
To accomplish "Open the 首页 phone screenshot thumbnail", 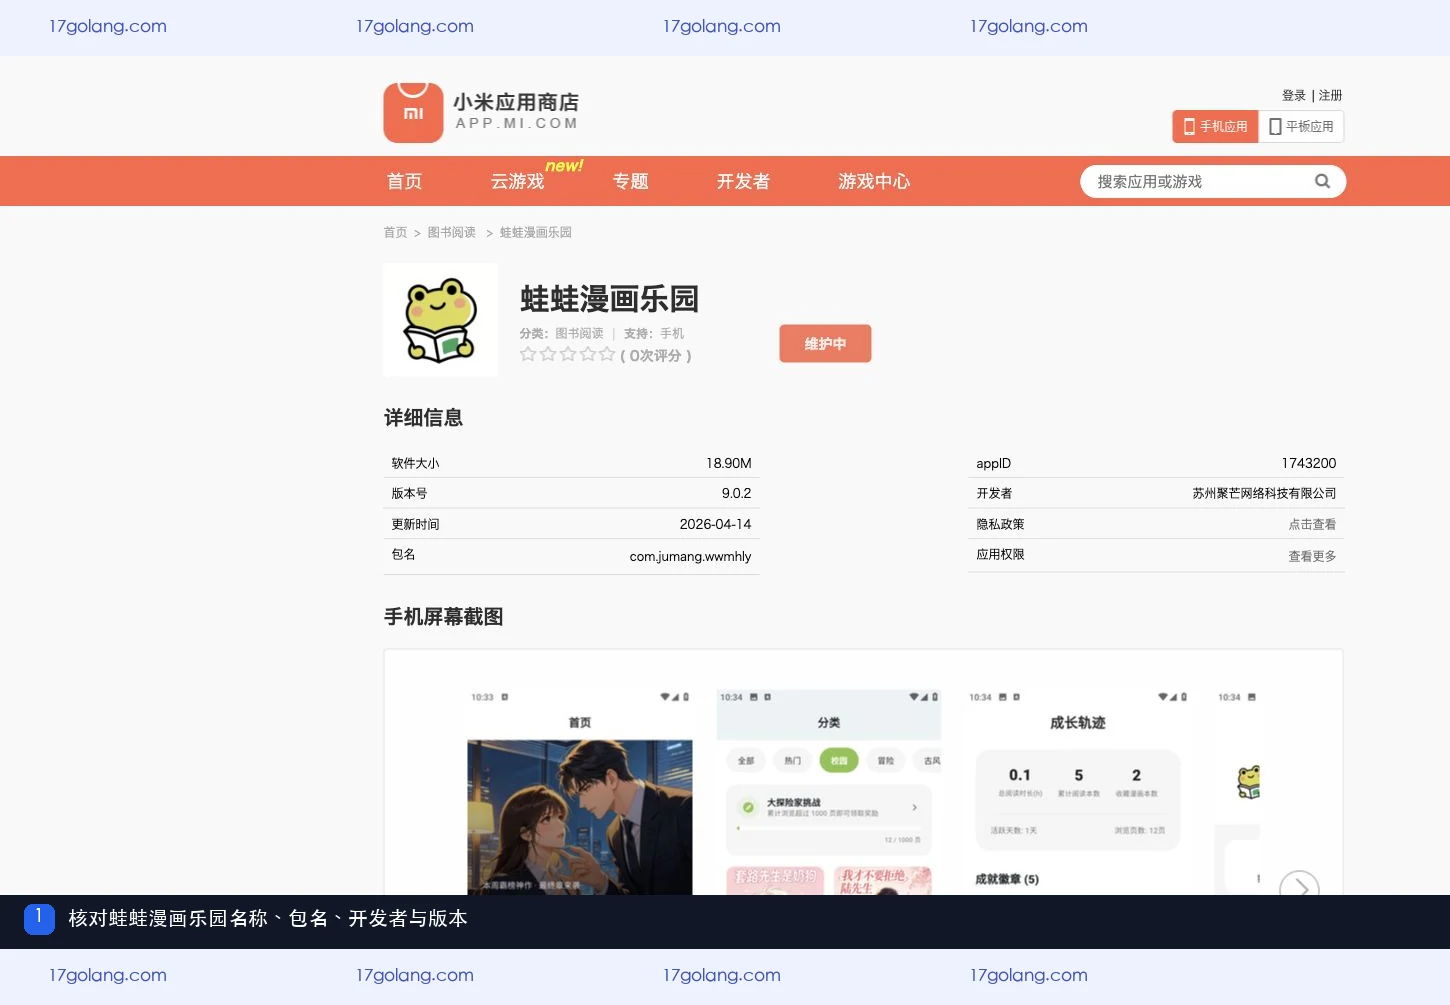I will click(x=580, y=790).
